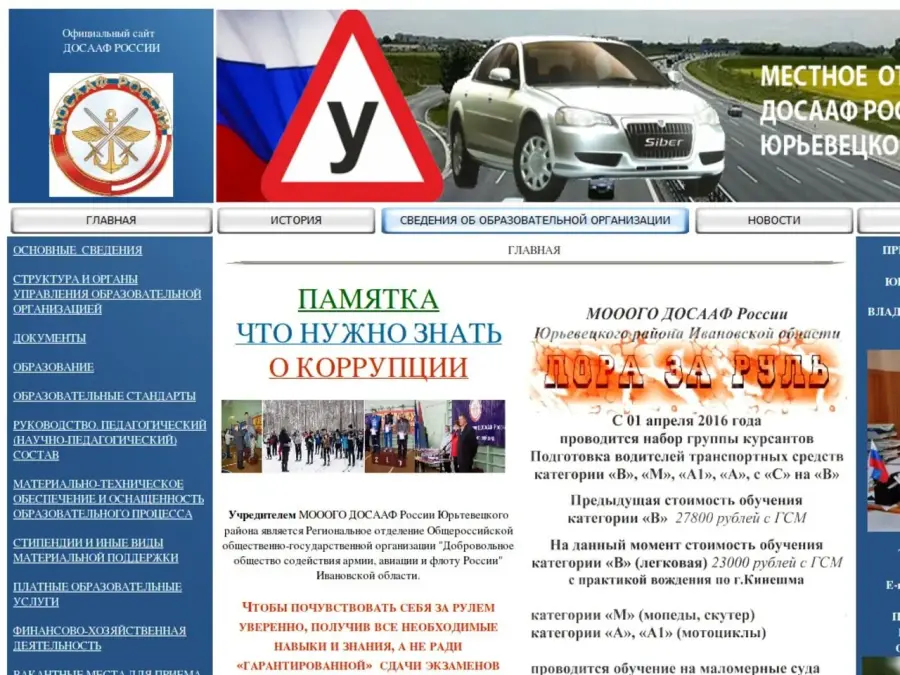Open the 'История' navigation tab
Image resolution: width=900 pixels, height=675 pixels.
pos(296,220)
